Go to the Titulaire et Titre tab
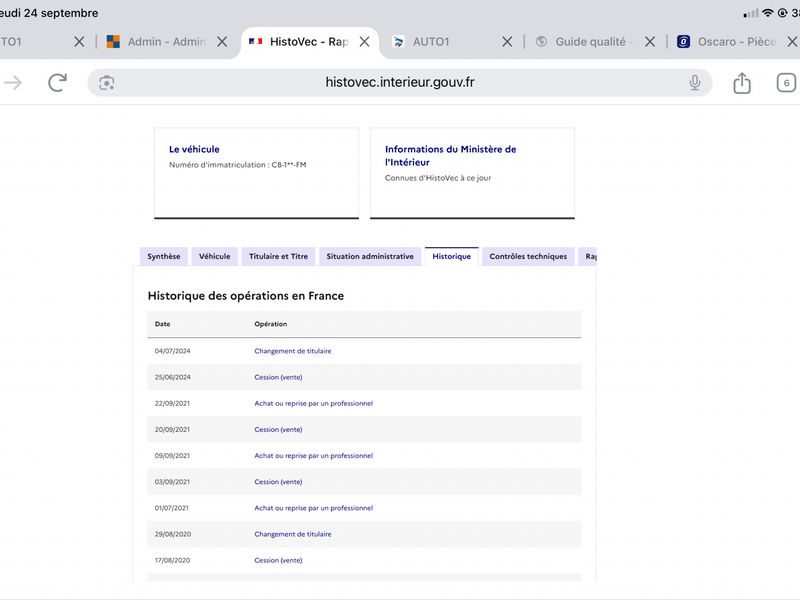Viewport: 800px width, 600px height. 279,257
